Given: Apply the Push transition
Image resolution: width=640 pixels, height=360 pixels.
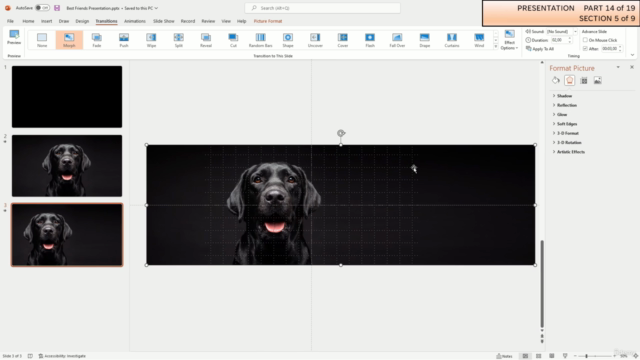Looking at the screenshot, I should (x=124, y=40).
